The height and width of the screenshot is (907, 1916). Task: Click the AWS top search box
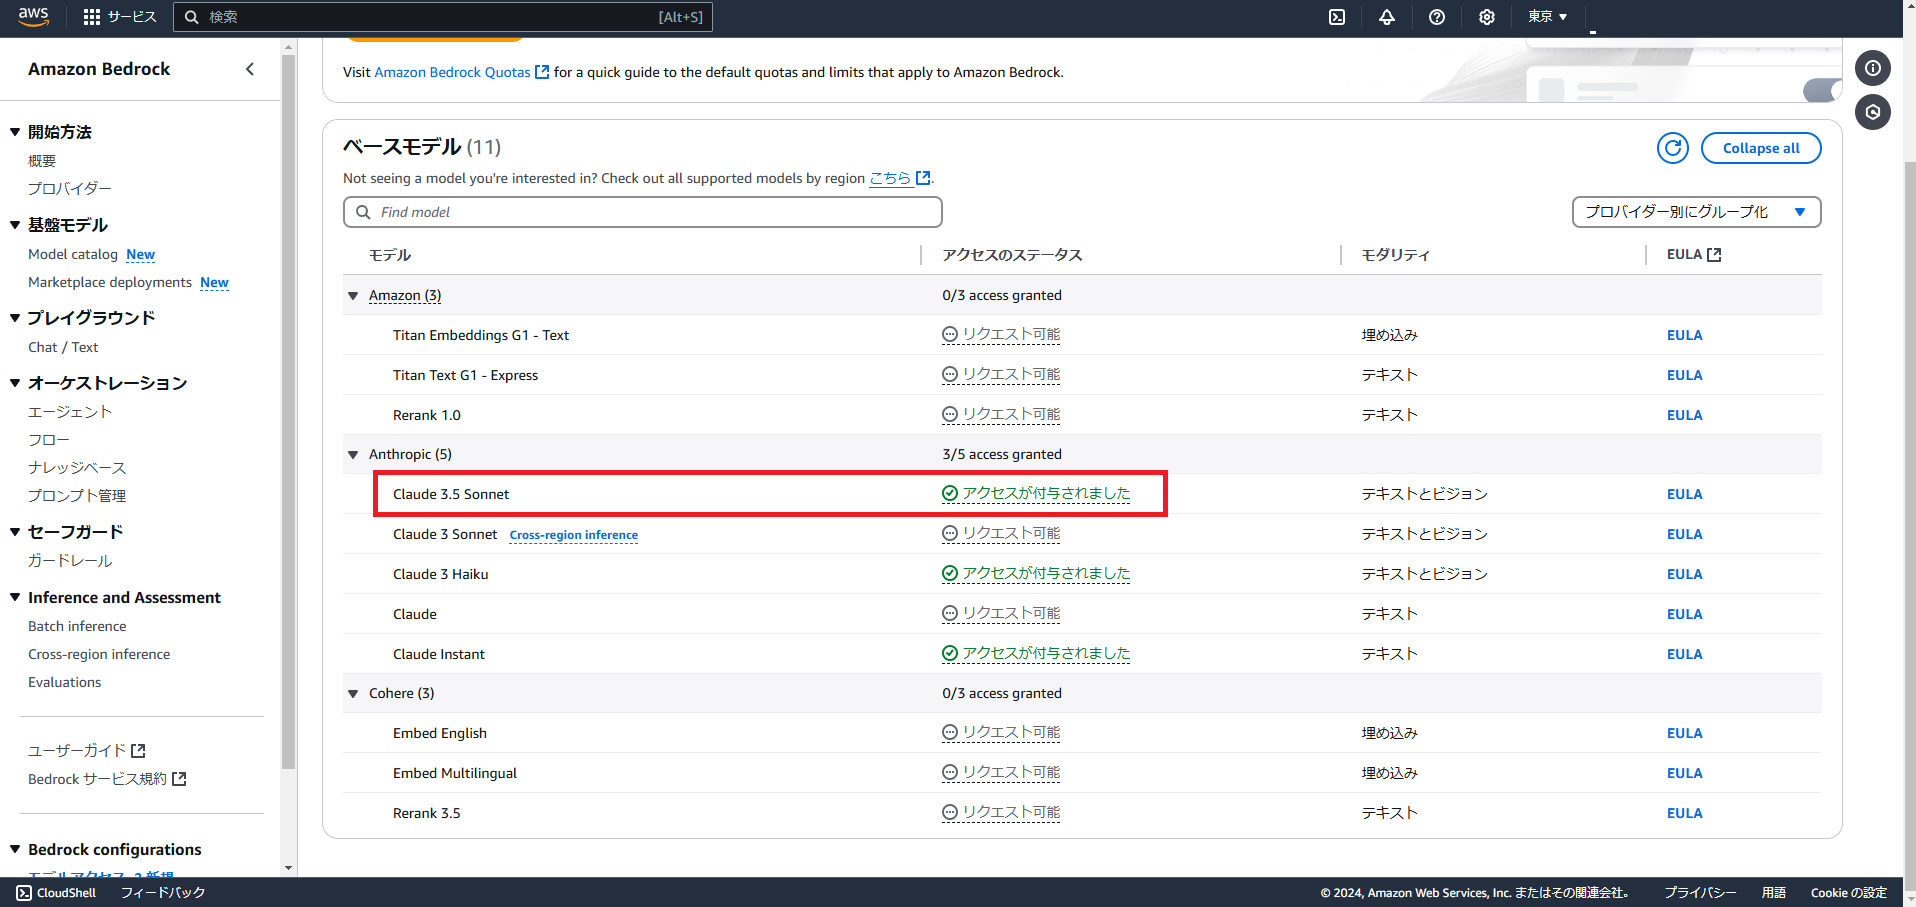pos(443,17)
